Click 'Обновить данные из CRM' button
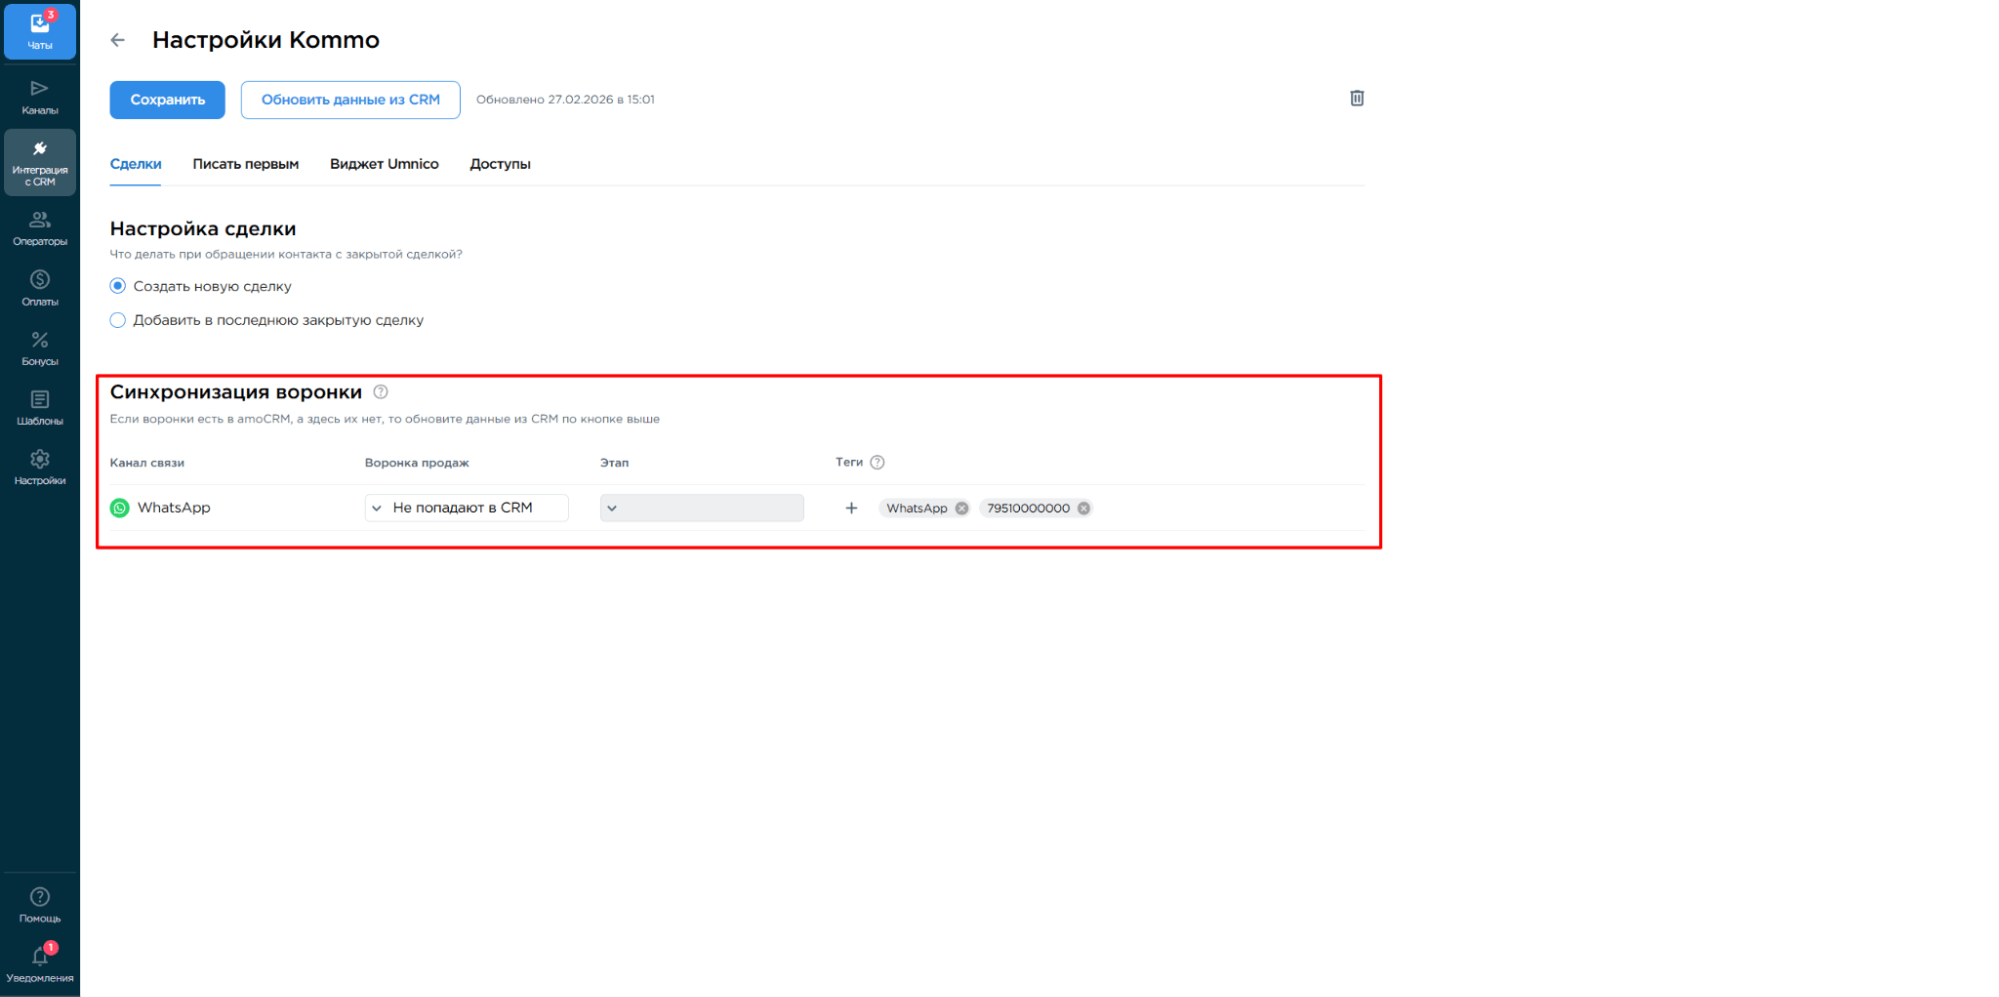This screenshot has height=997, width=1999. click(350, 100)
